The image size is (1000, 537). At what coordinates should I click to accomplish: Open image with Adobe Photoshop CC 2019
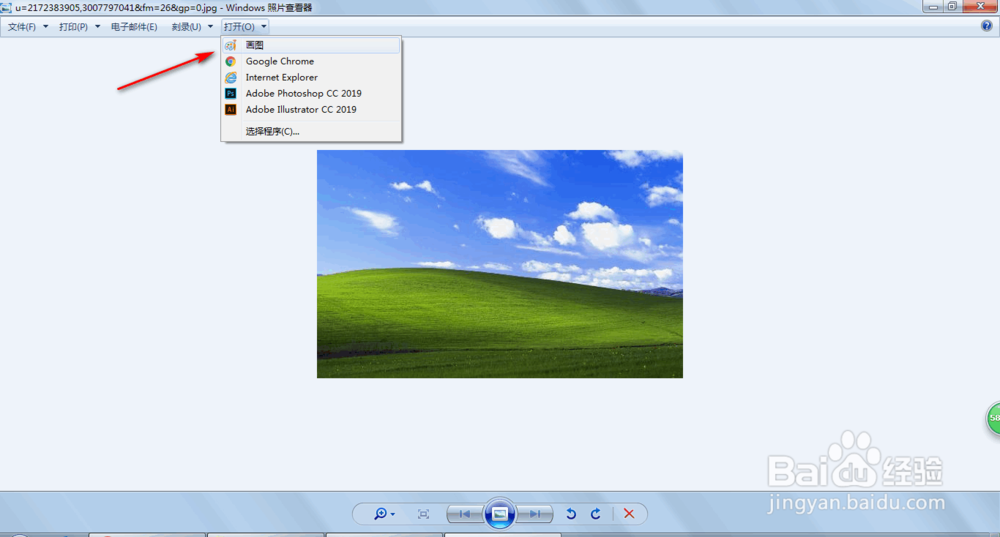tap(311, 93)
